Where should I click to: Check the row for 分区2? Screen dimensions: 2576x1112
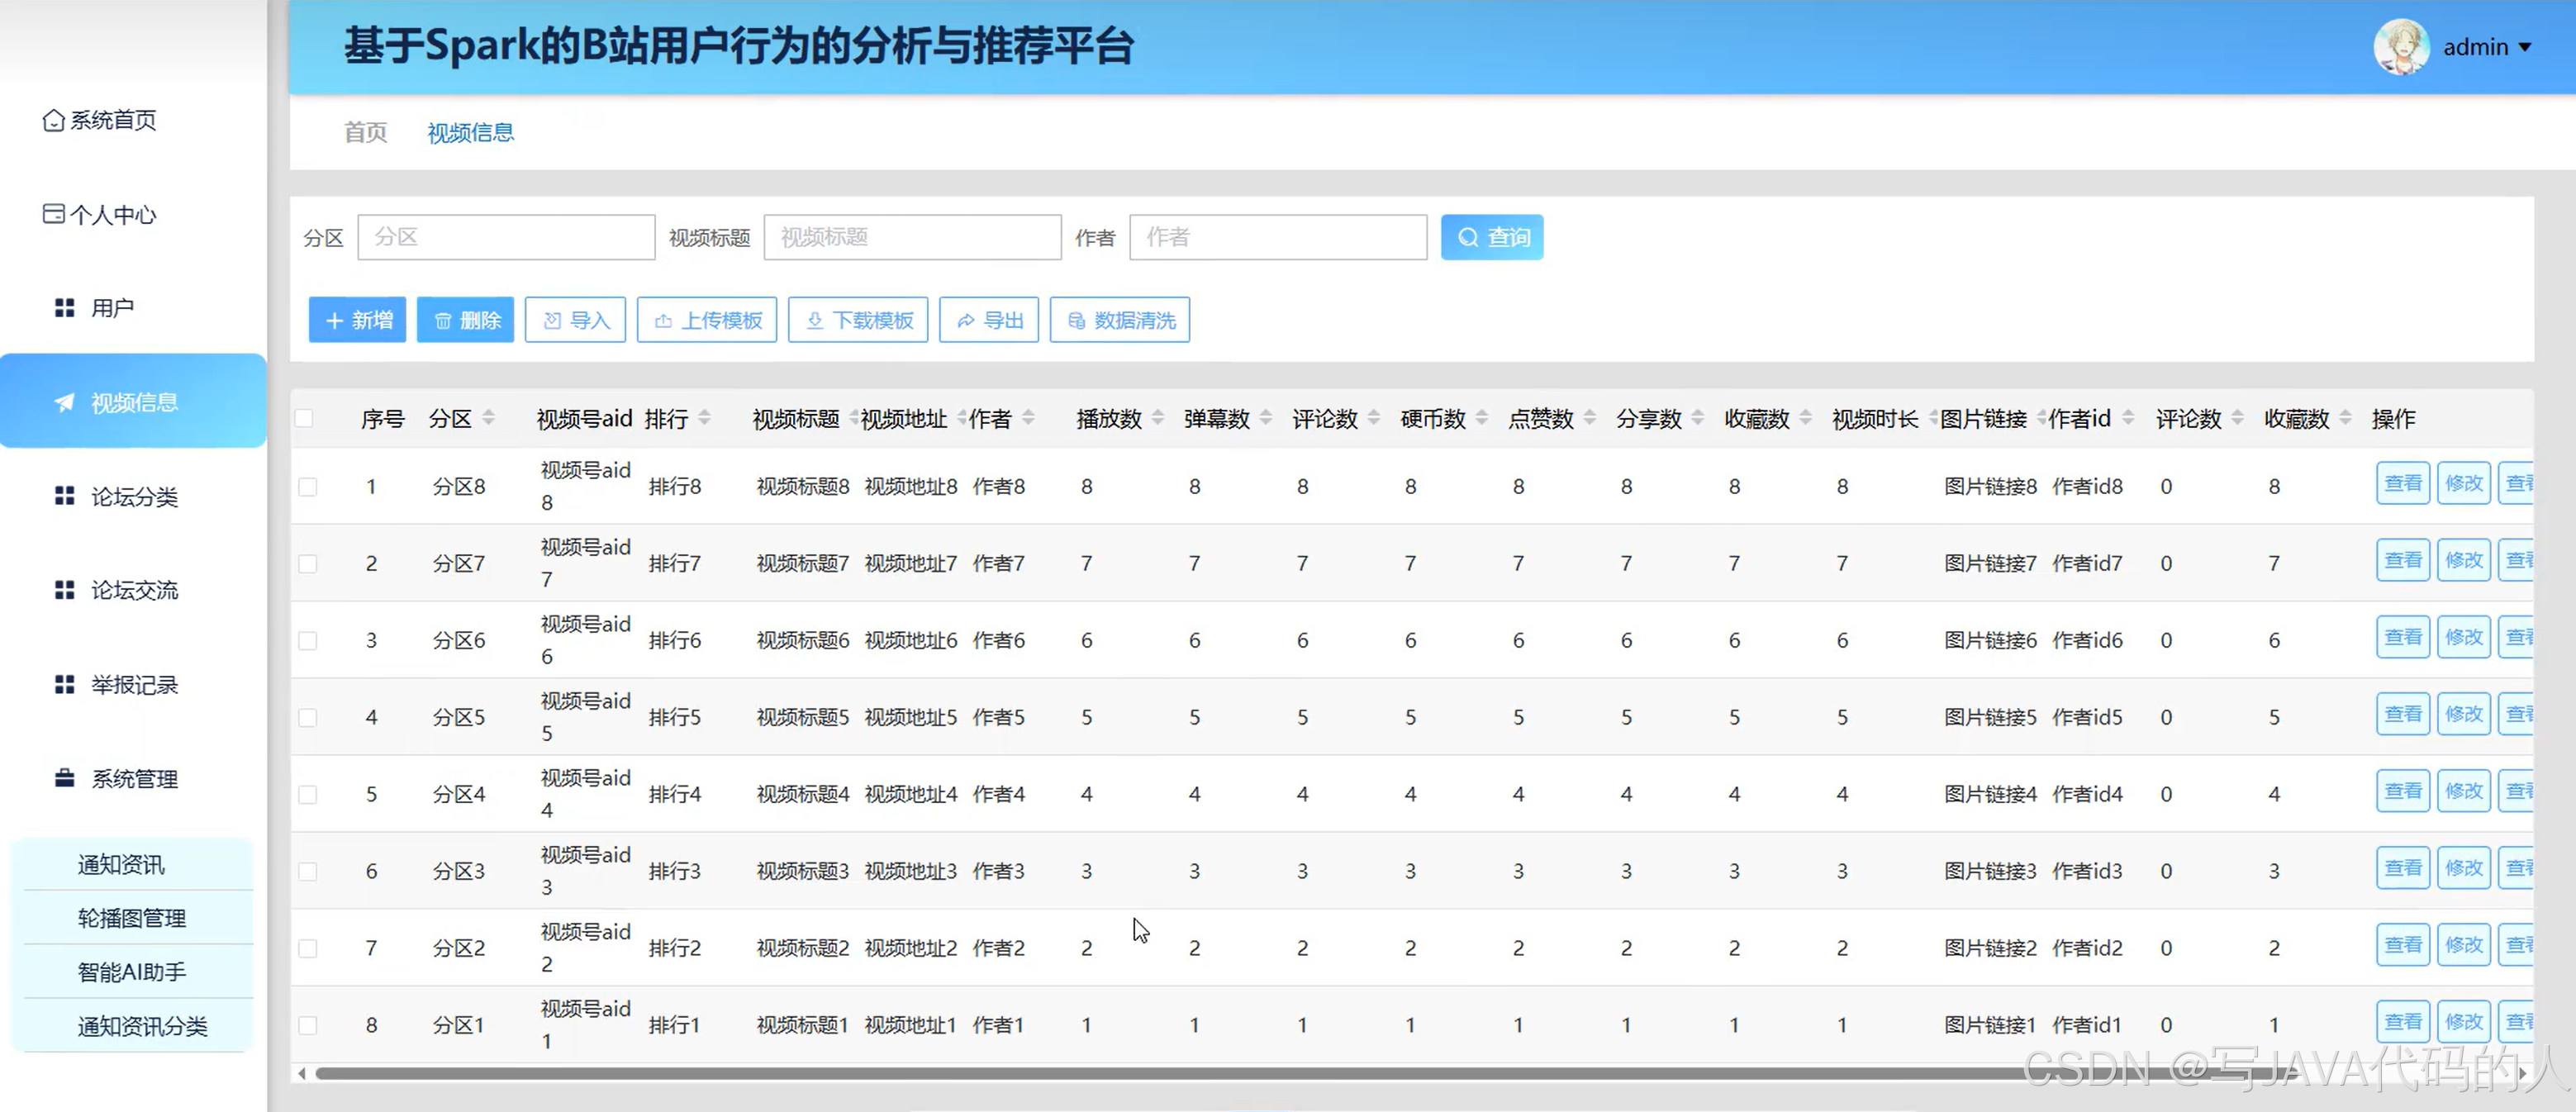308,949
